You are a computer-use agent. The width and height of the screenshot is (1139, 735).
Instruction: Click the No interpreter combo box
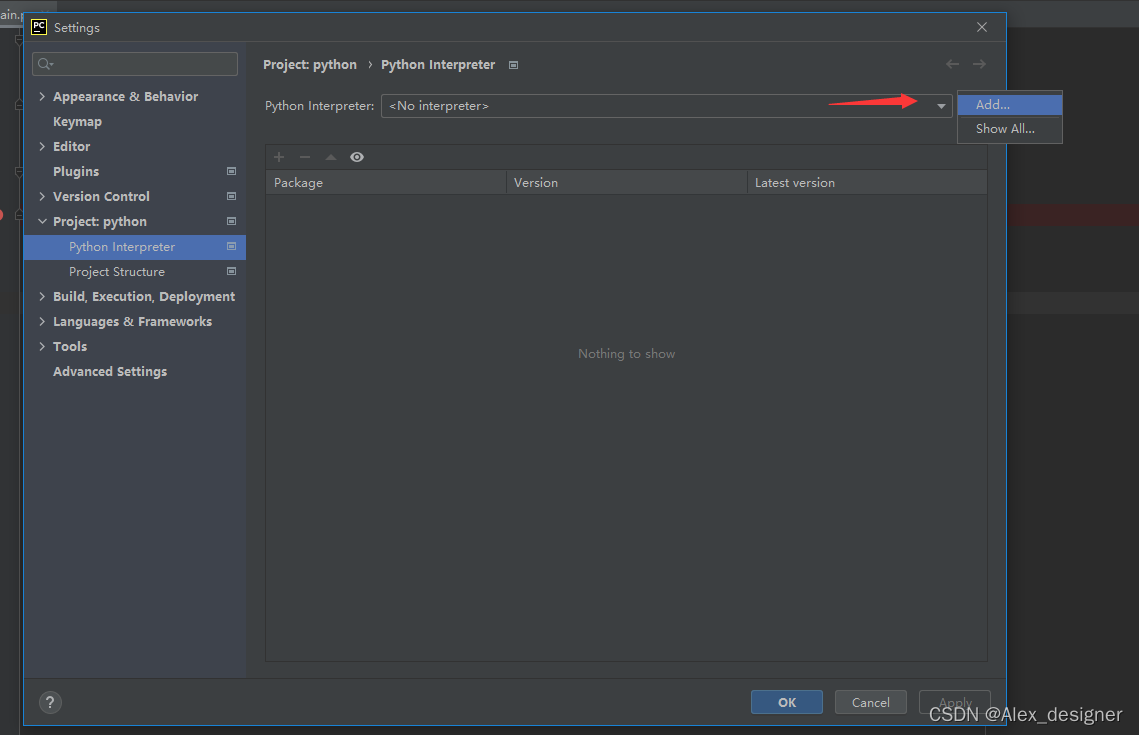[x=666, y=106]
